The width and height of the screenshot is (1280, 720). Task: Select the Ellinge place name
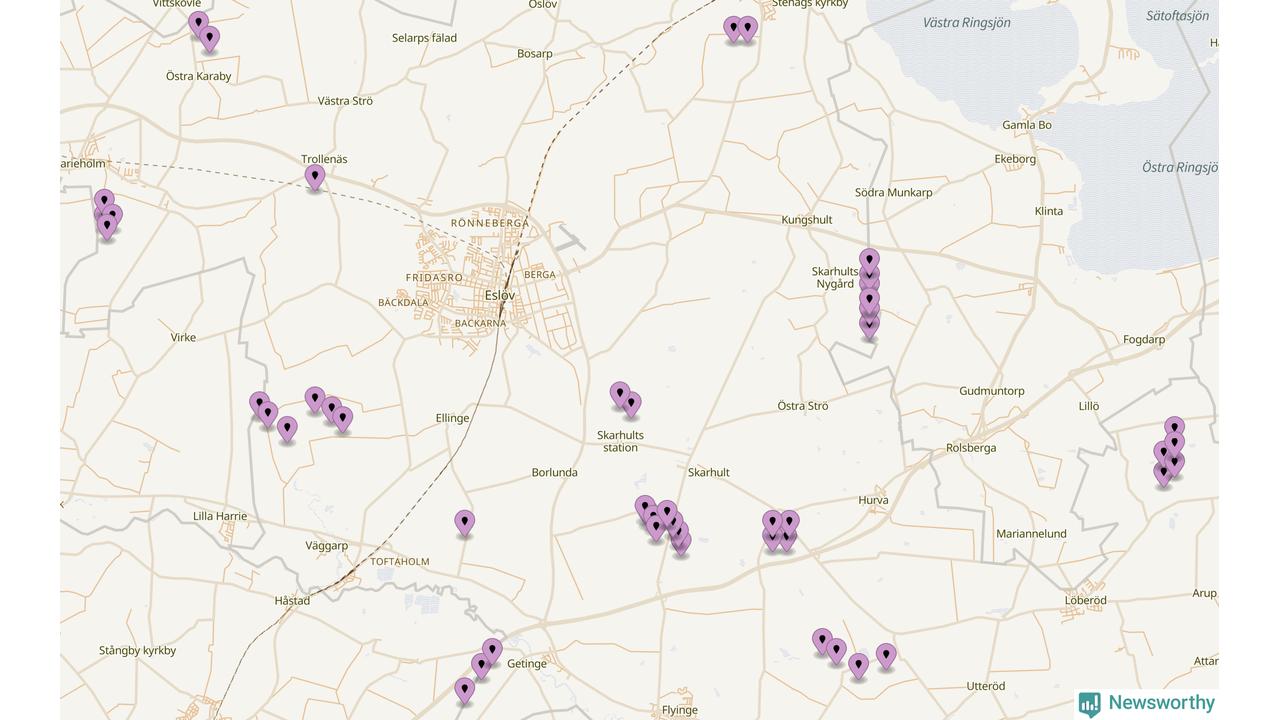tap(453, 418)
